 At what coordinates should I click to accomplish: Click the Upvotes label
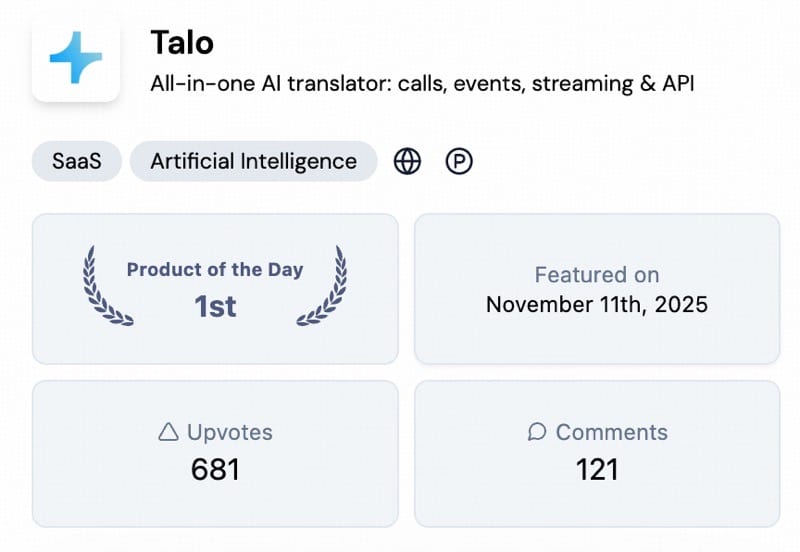[230, 432]
